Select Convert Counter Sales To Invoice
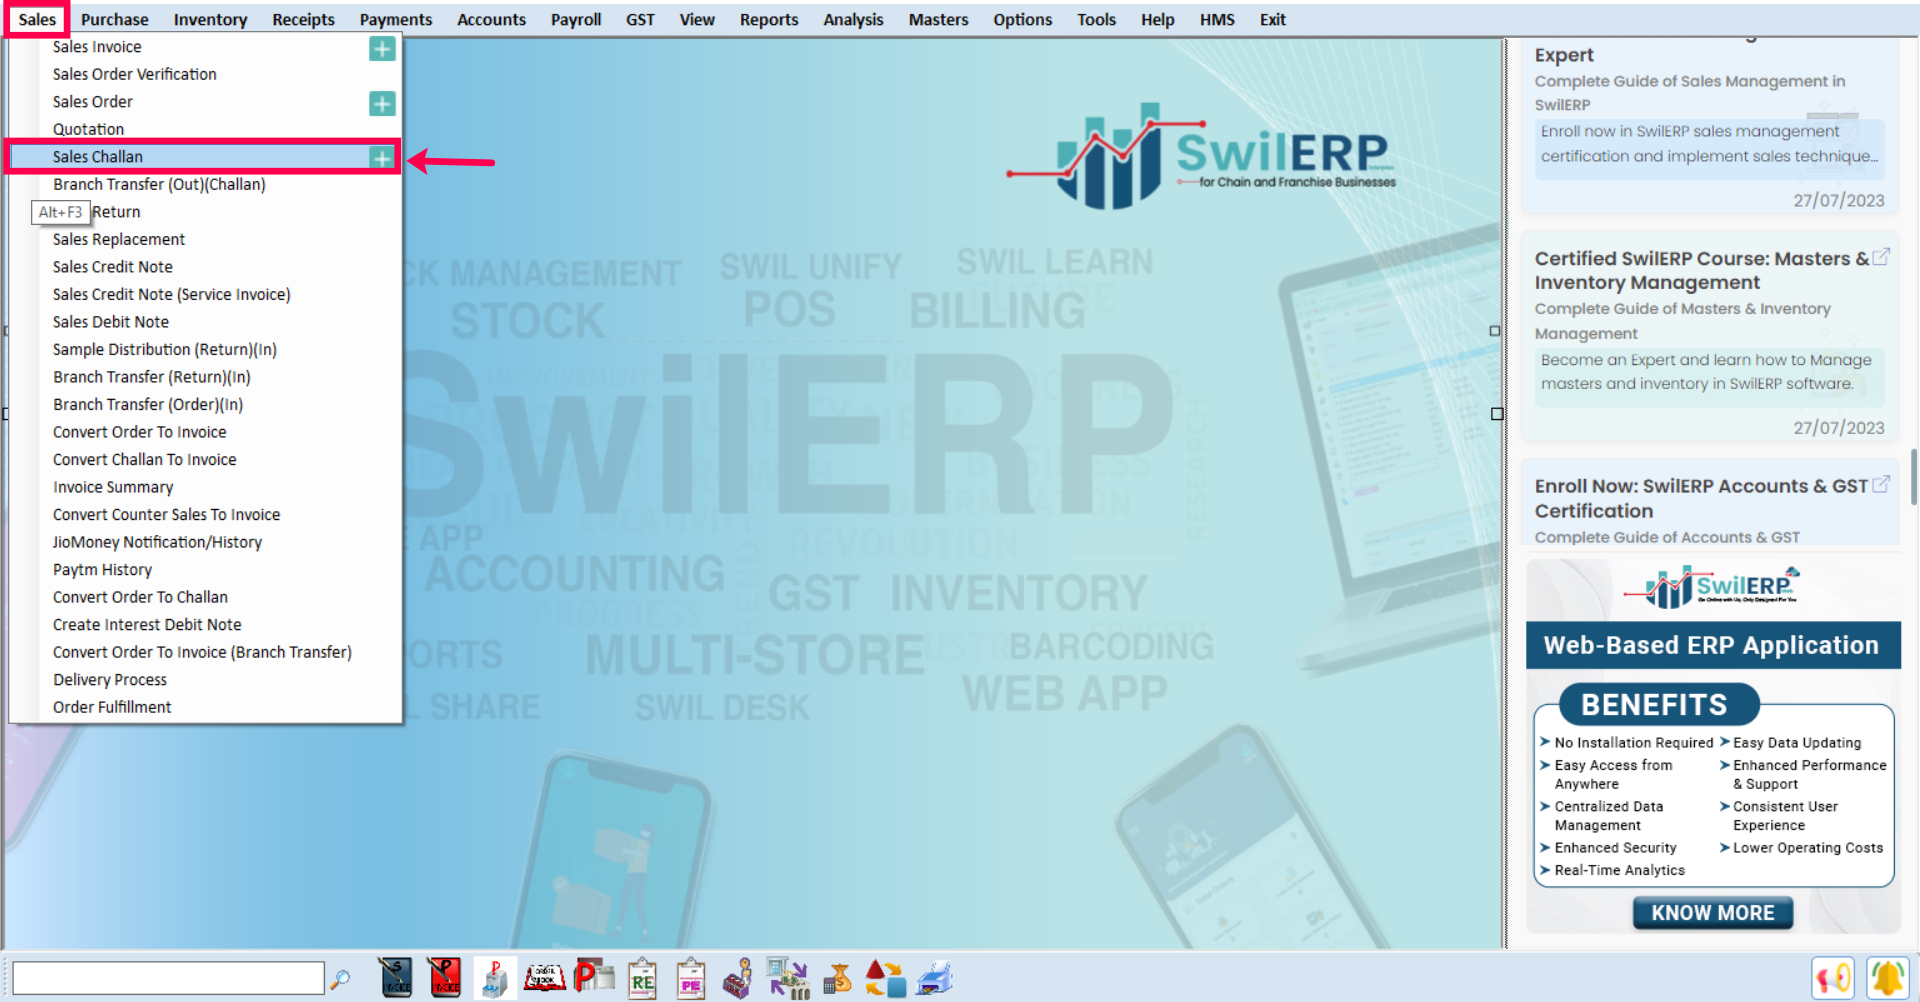The width and height of the screenshot is (1920, 1002). (x=205, y=514)
